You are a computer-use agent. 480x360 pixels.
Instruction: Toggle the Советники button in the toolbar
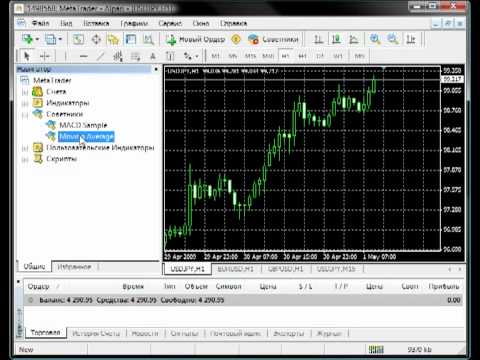pyautogui.click(x=273, y=39)
